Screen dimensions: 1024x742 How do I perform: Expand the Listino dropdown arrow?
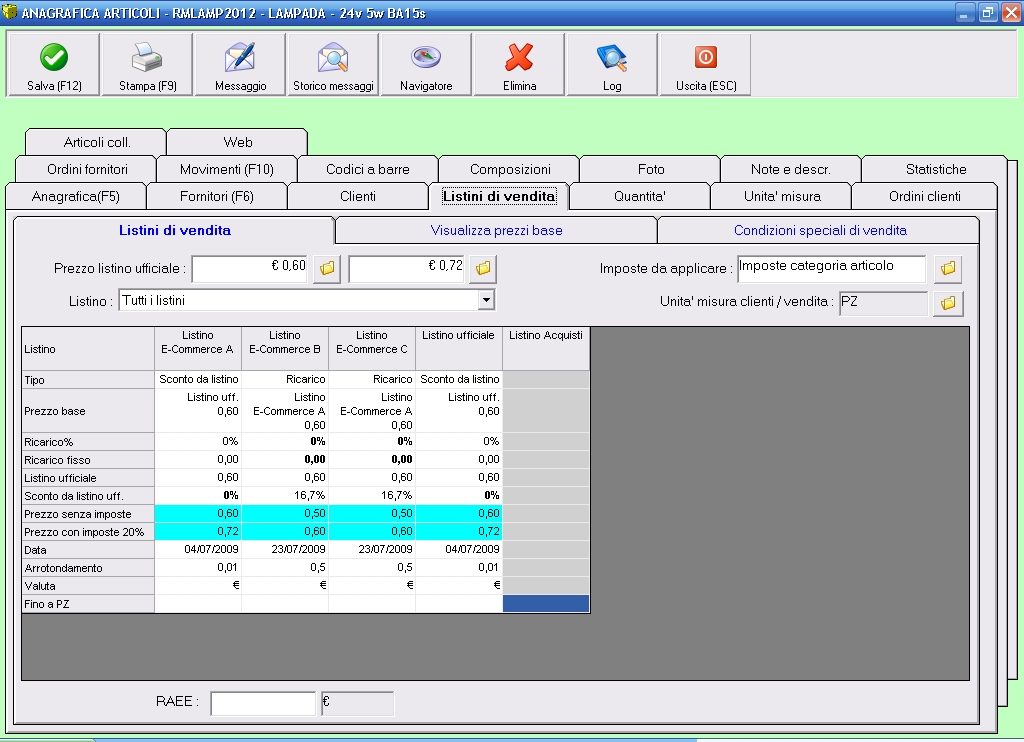click(486, 300)
